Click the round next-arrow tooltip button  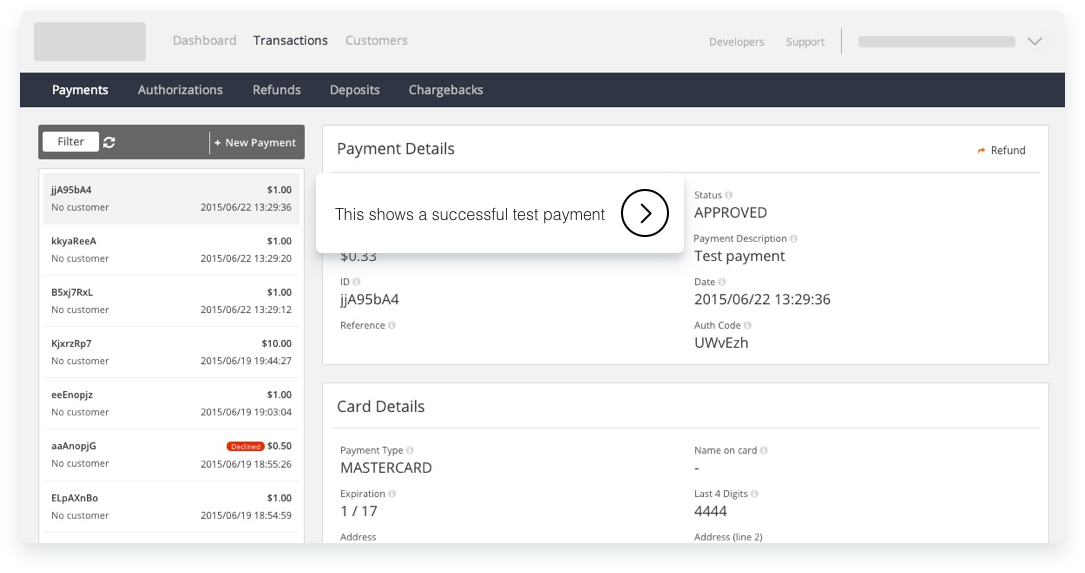pyautogui.click(x=644, y=213)
